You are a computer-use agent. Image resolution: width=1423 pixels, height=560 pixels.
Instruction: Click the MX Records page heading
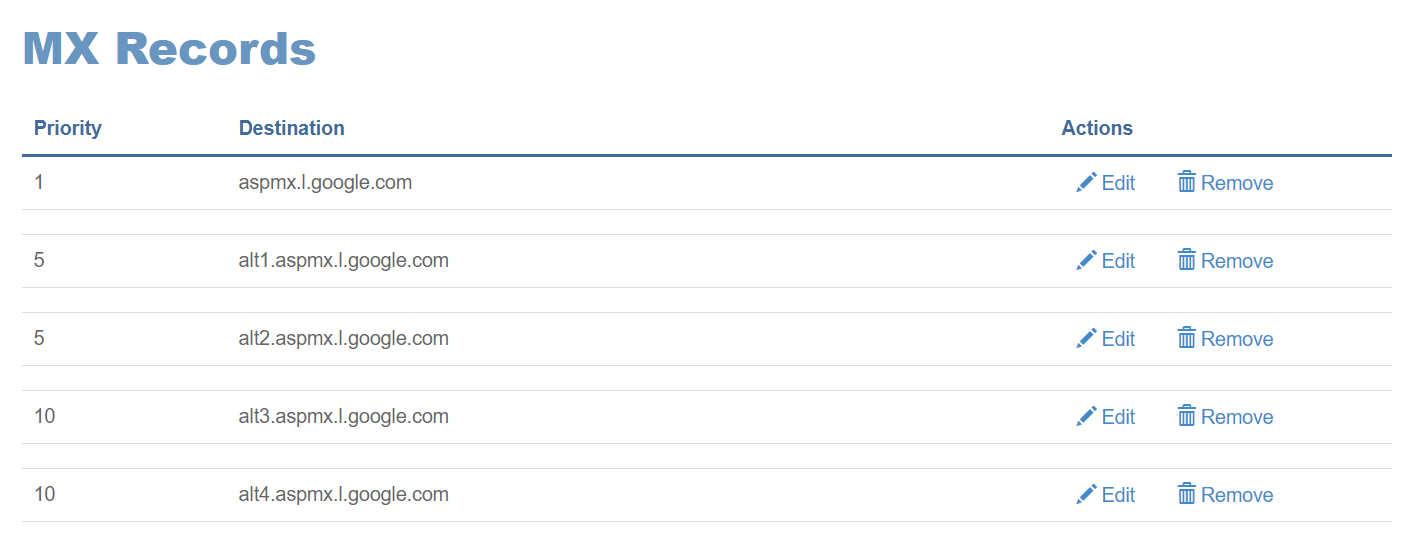(169, 48)
